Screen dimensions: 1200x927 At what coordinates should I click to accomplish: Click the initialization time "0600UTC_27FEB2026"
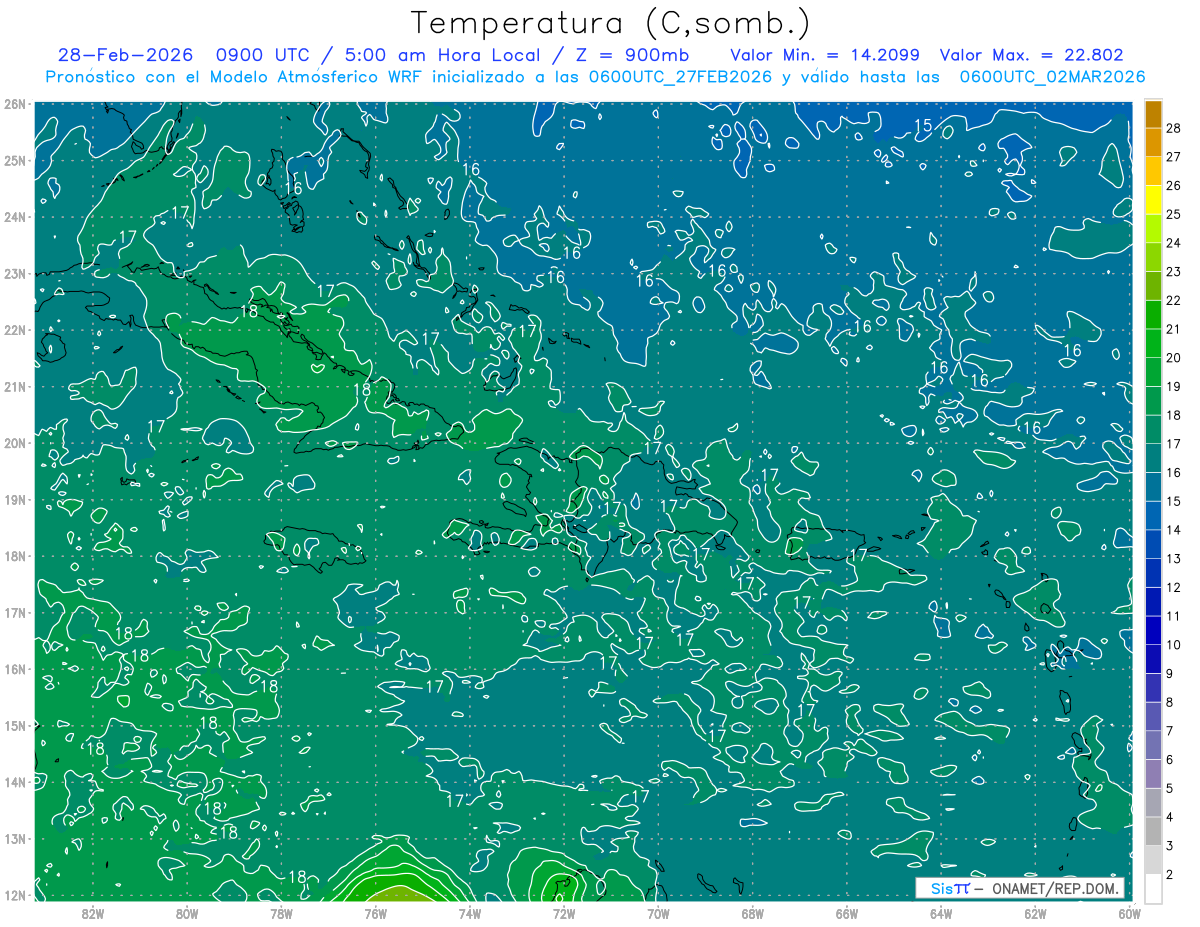[679, 77]
